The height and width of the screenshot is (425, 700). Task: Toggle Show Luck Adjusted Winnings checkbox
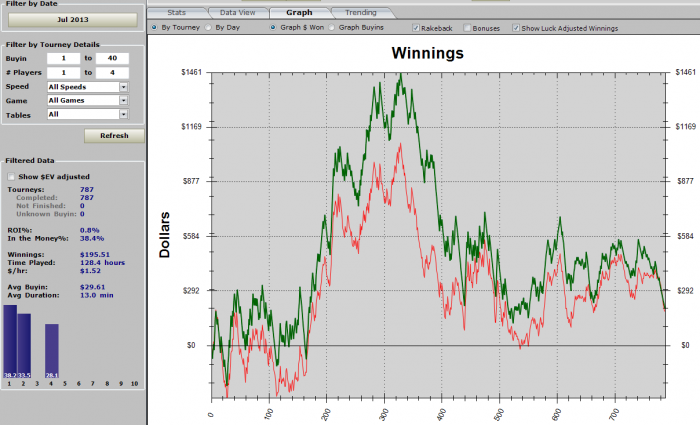click(516, 28)
